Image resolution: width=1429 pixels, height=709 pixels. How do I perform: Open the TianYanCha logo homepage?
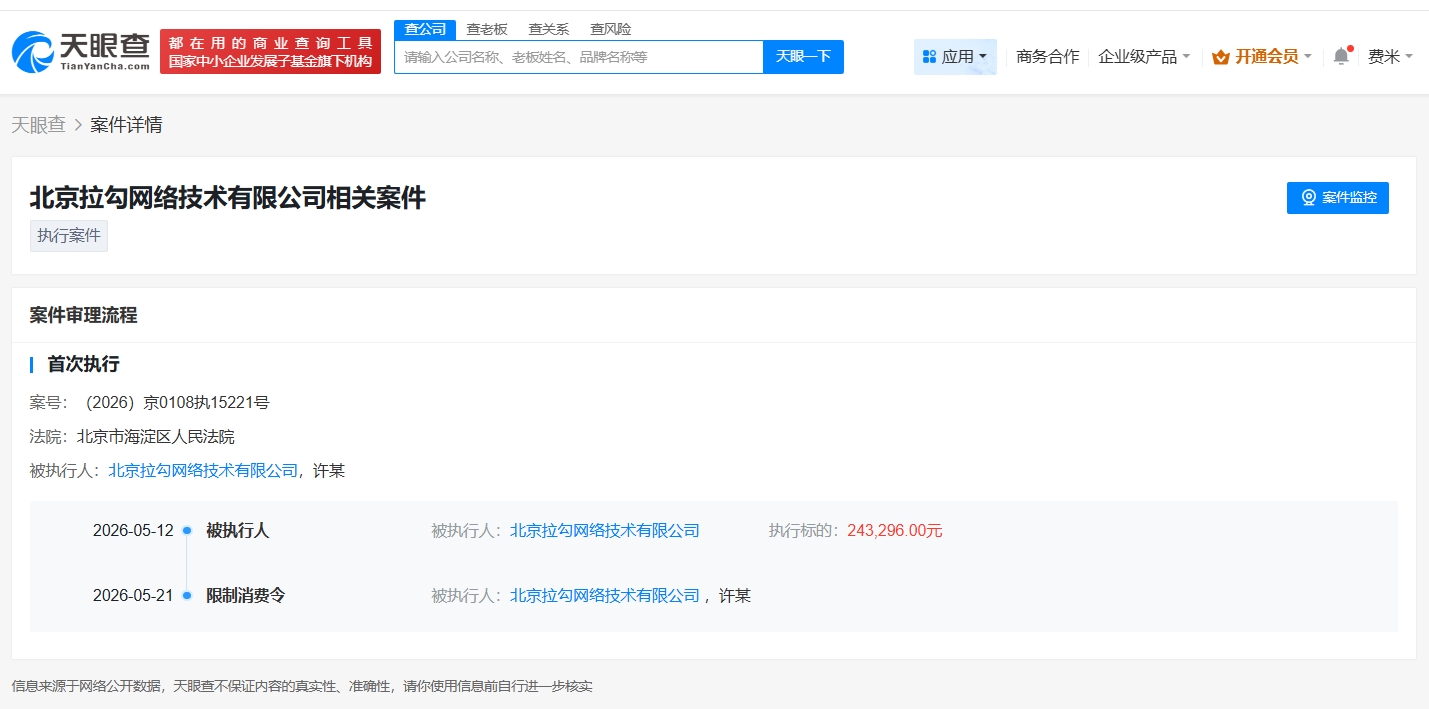point(81,52)
